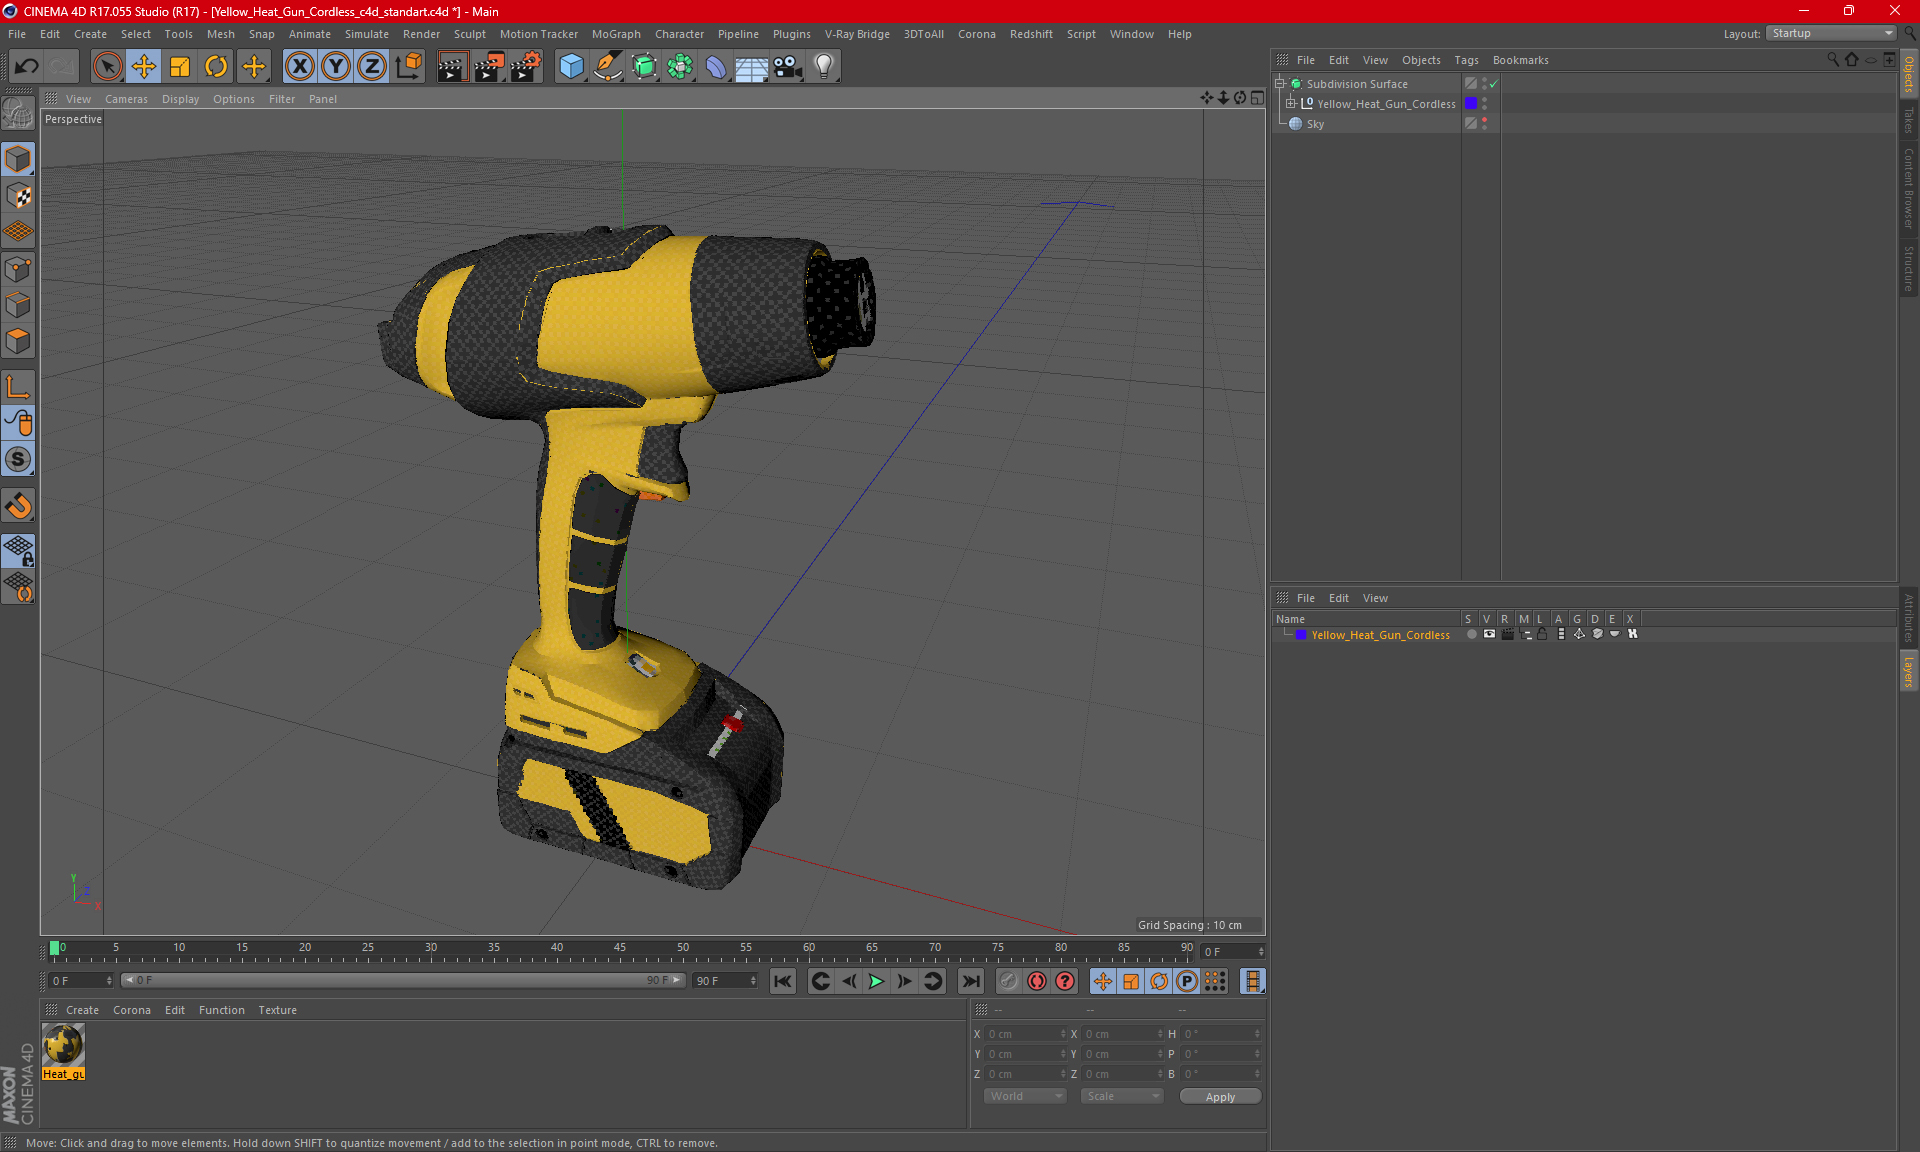The height and width of the screenshot is (1152, 1920).
Task: Open Material Manager Texture menu
Action: click(277, 1010)
